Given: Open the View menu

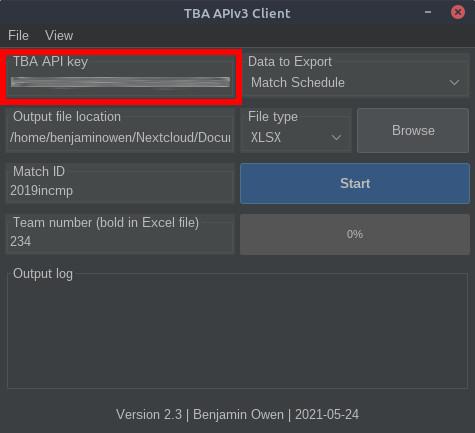Looking at the screenshot, I should [x=59, y=35].
